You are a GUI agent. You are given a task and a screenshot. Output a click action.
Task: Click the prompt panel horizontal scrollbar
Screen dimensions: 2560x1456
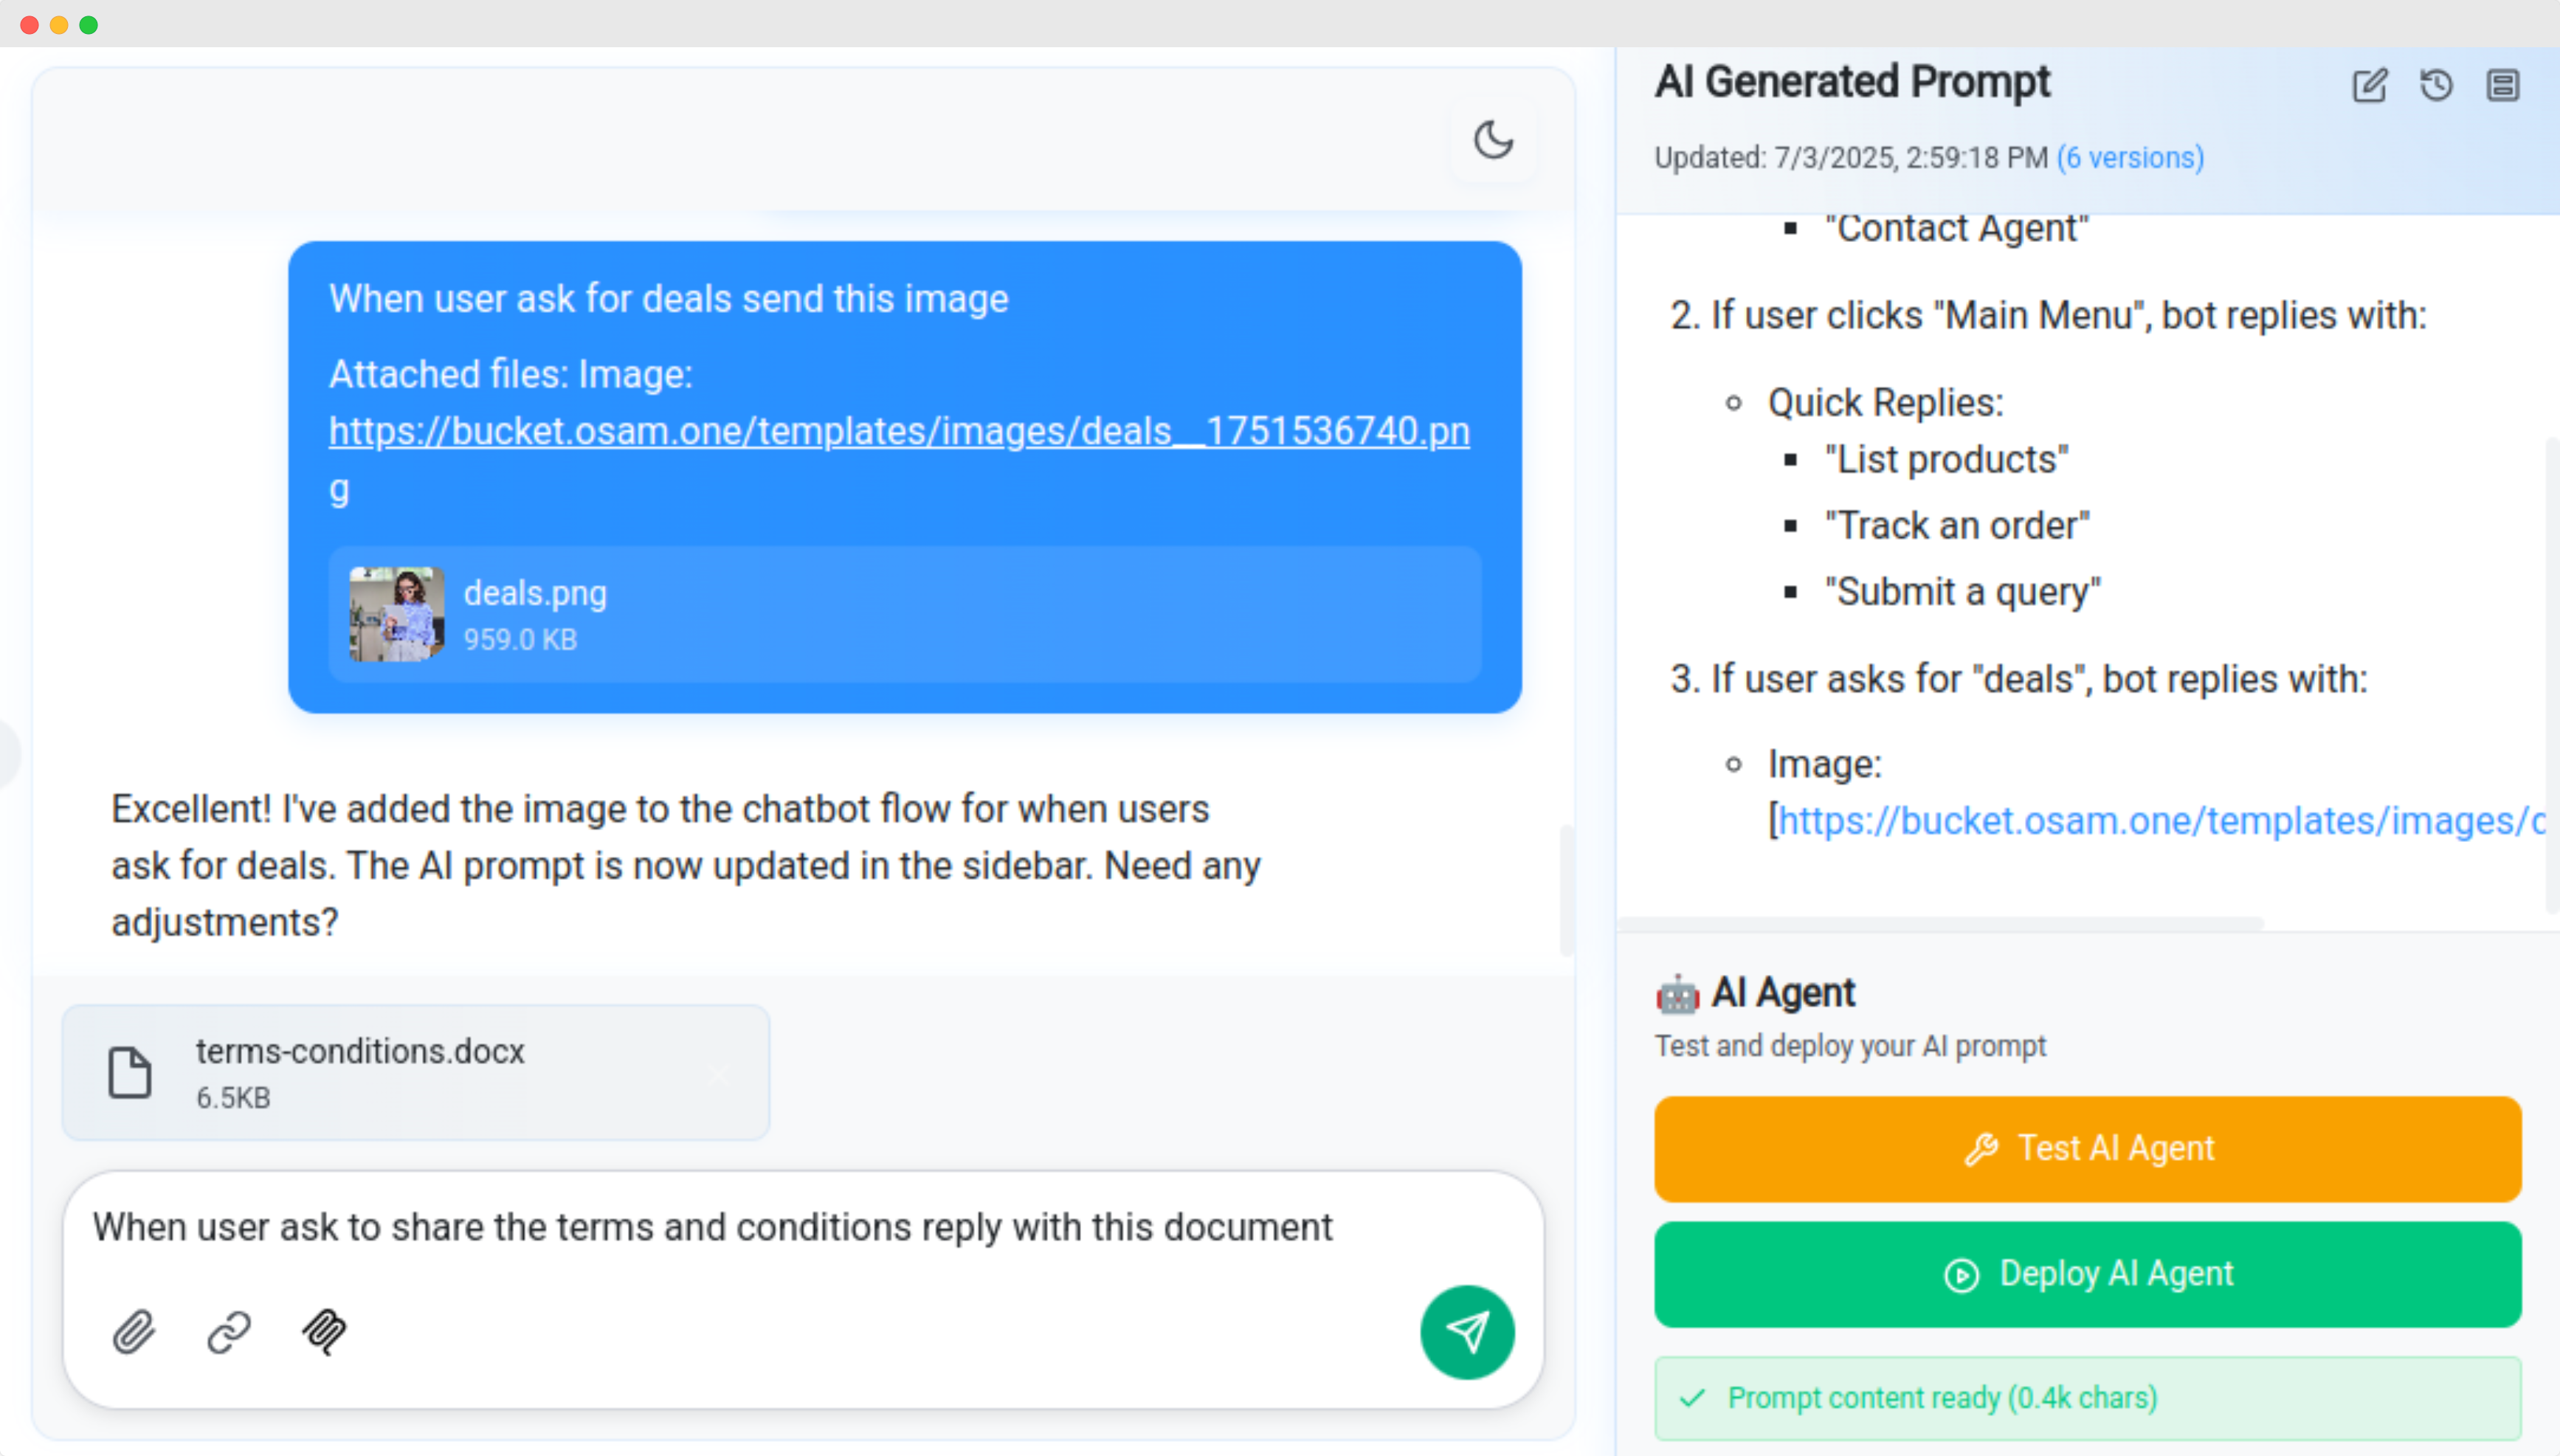click(x=1940, y=922)
